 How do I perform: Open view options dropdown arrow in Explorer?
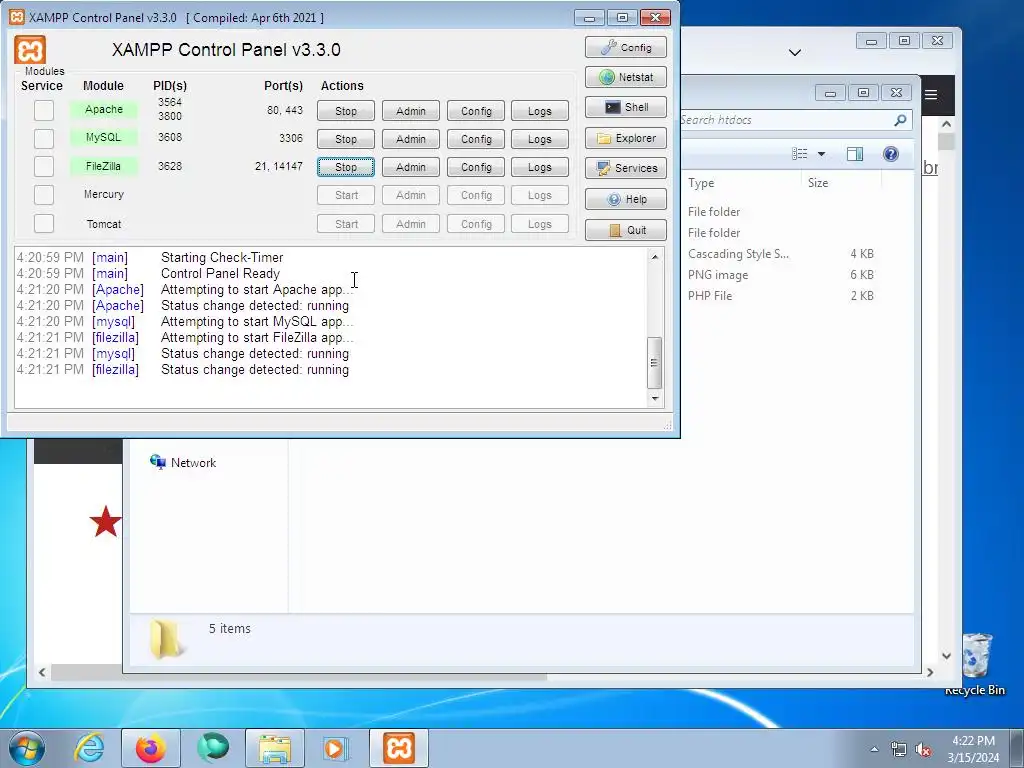[822, 154]
